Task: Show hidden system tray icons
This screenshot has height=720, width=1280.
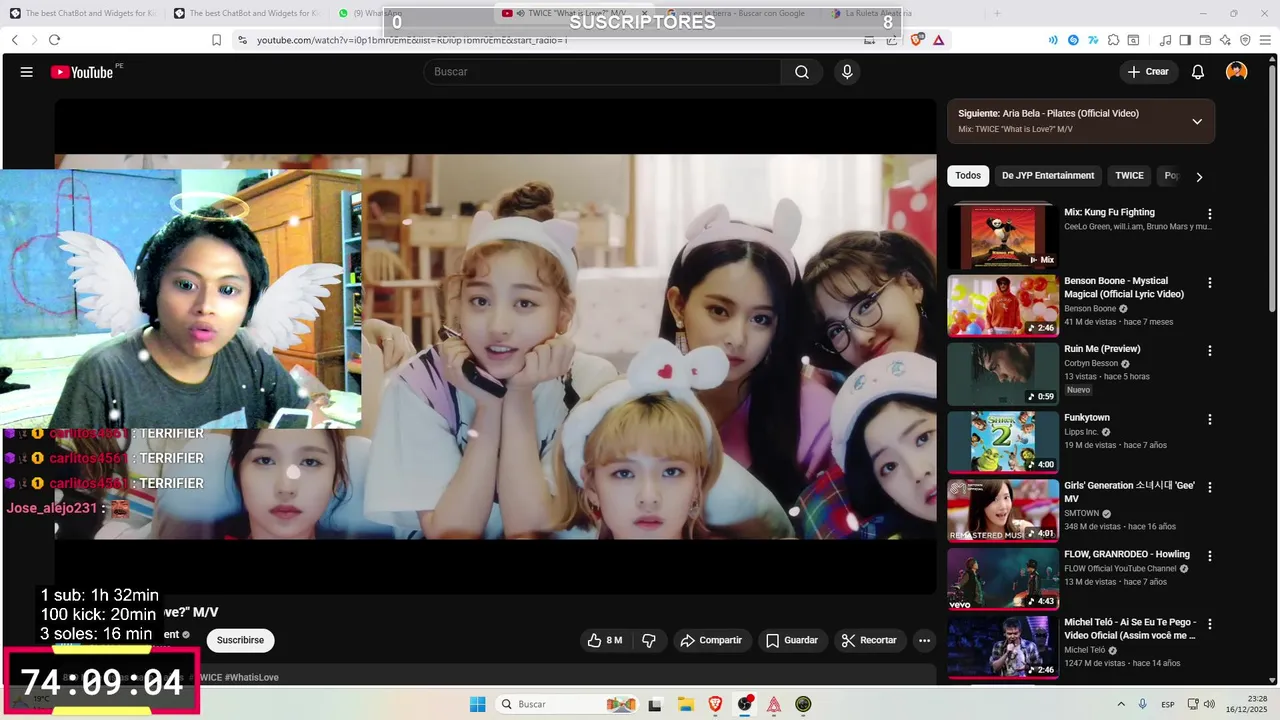Action: [x=1120, y=704]
